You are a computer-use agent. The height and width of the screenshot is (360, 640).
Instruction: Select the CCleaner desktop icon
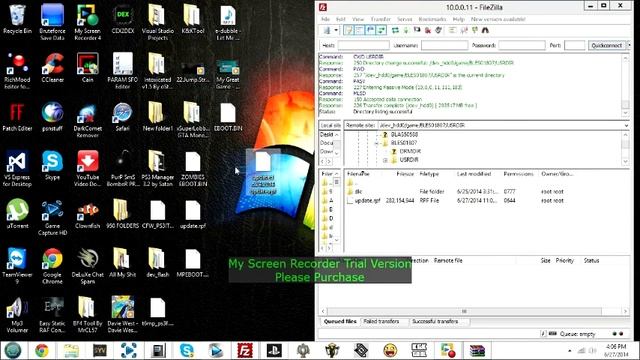[x=52, y=69]
